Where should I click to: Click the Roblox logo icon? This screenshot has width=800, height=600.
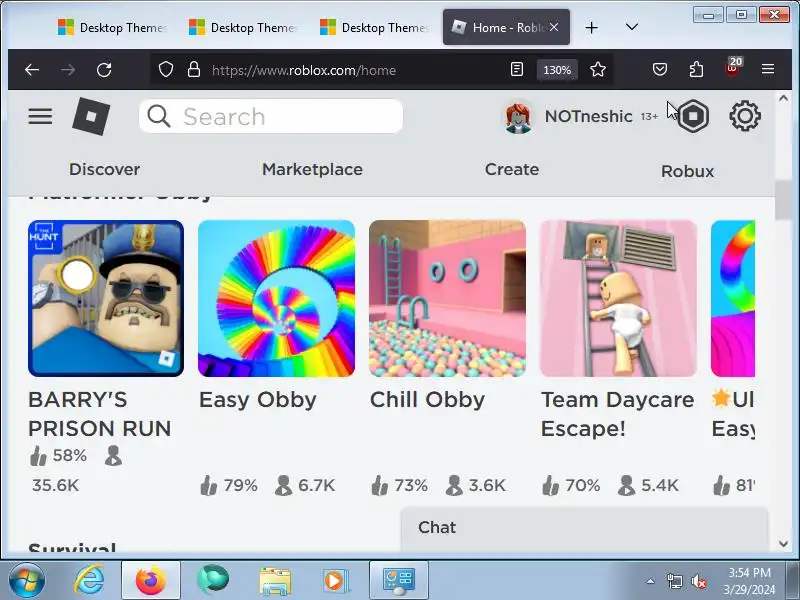coord(91,117)
